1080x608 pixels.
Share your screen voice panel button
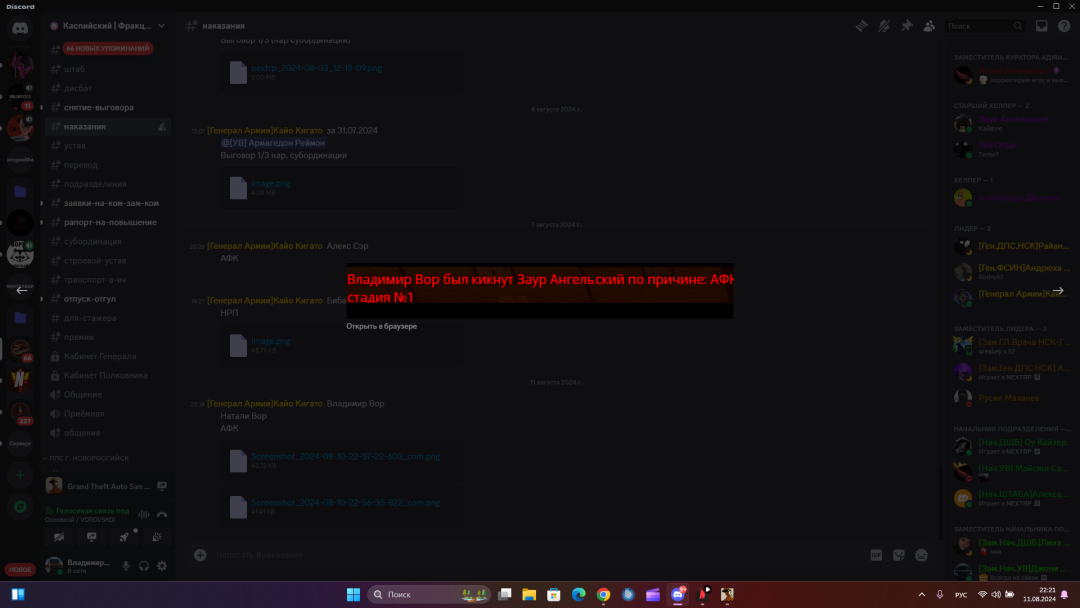92,537
